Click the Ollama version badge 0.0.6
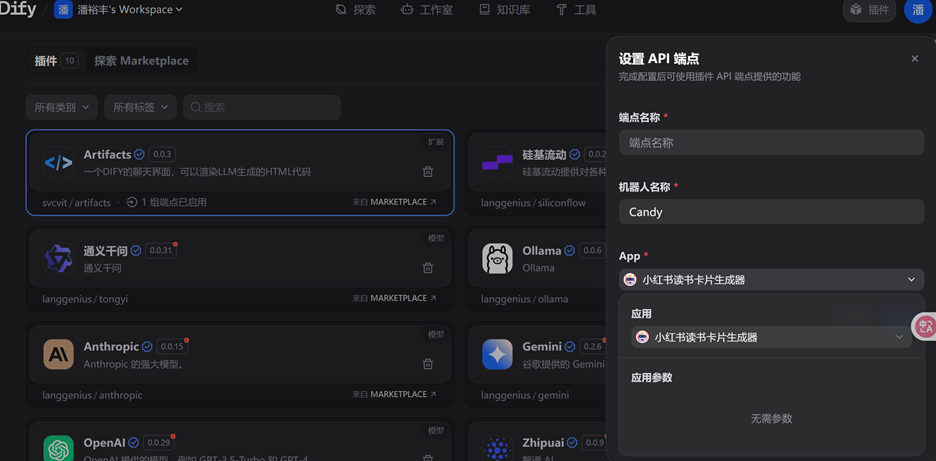 click(592, 251)
